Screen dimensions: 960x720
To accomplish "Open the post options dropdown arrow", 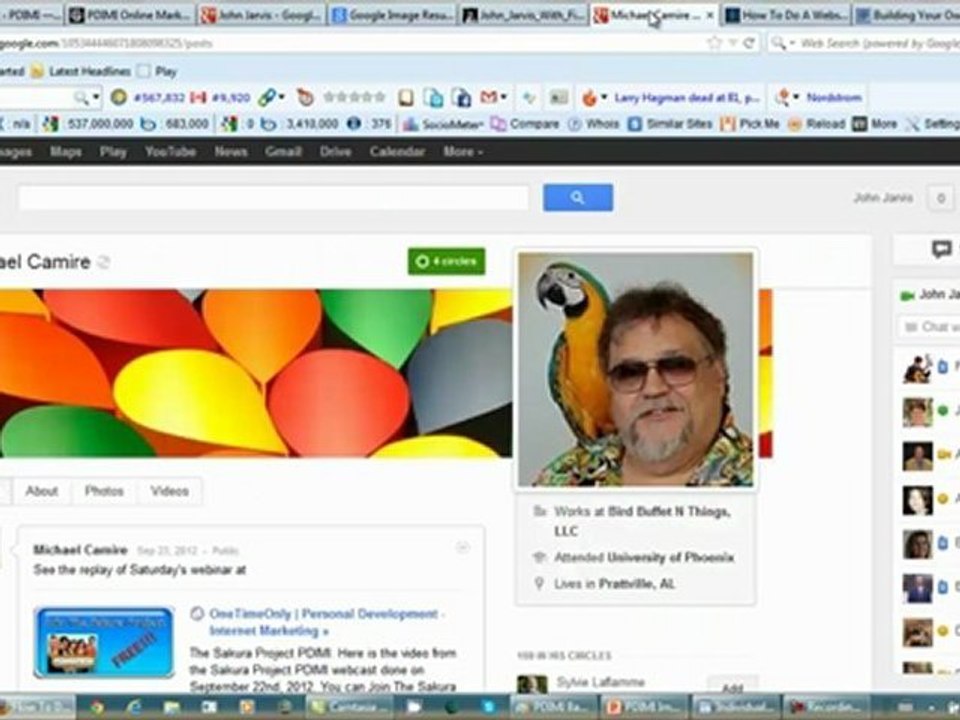I will pyautogui.click(x=463, y=548).
